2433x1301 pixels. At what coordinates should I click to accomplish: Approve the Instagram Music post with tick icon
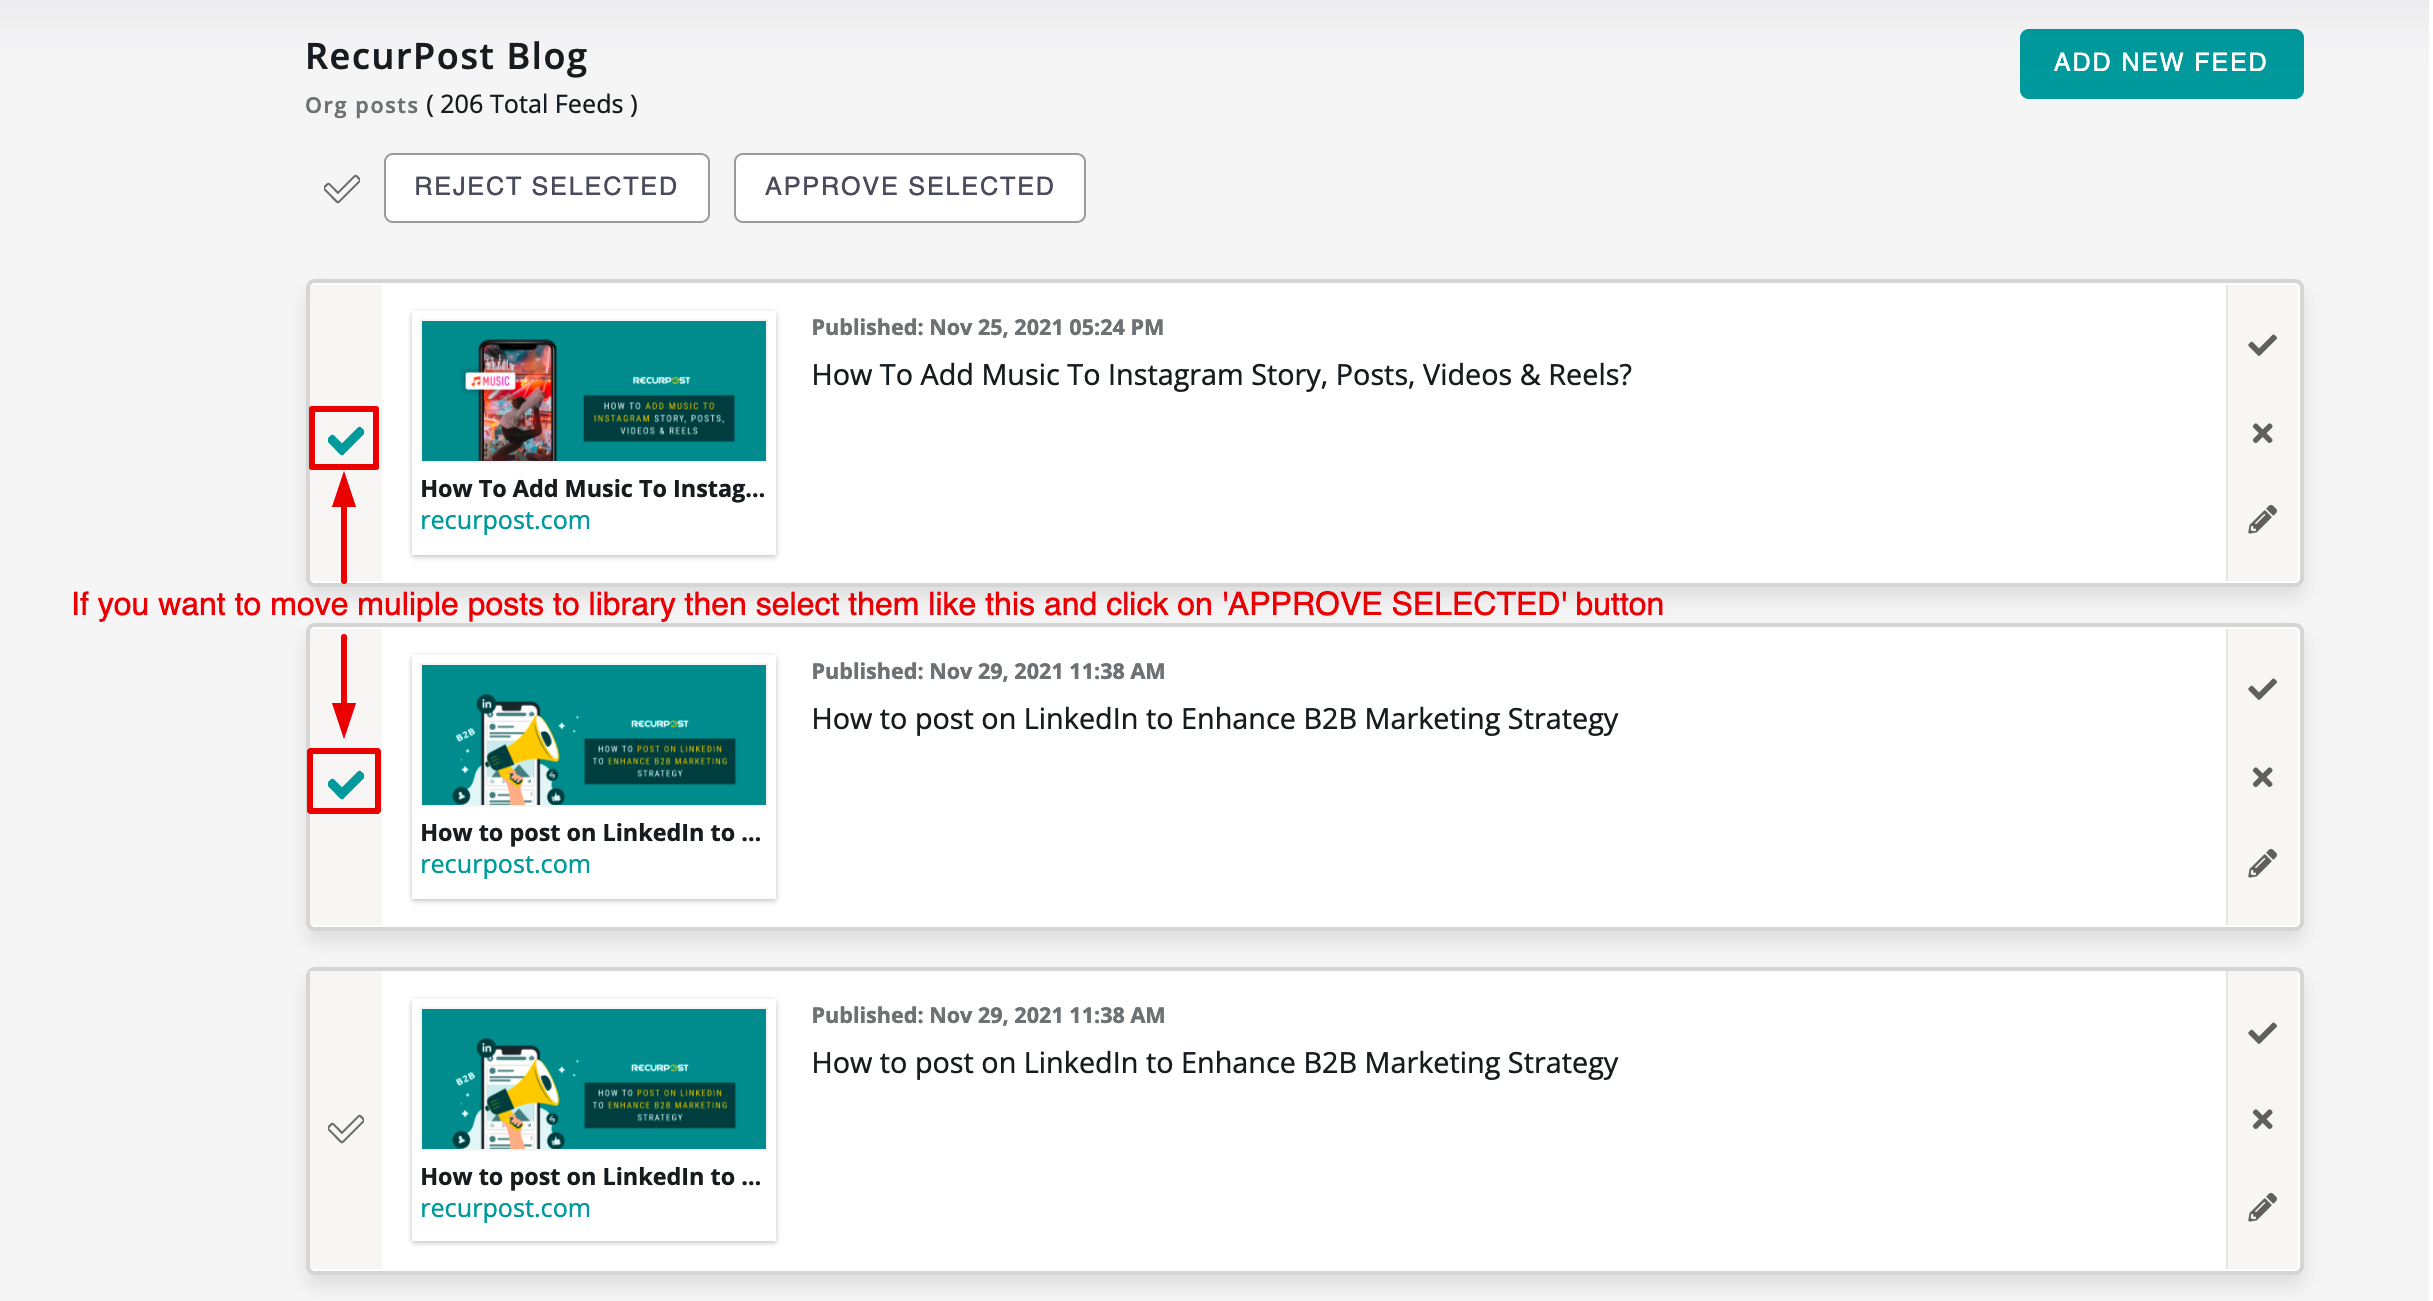coord(2262,345)
